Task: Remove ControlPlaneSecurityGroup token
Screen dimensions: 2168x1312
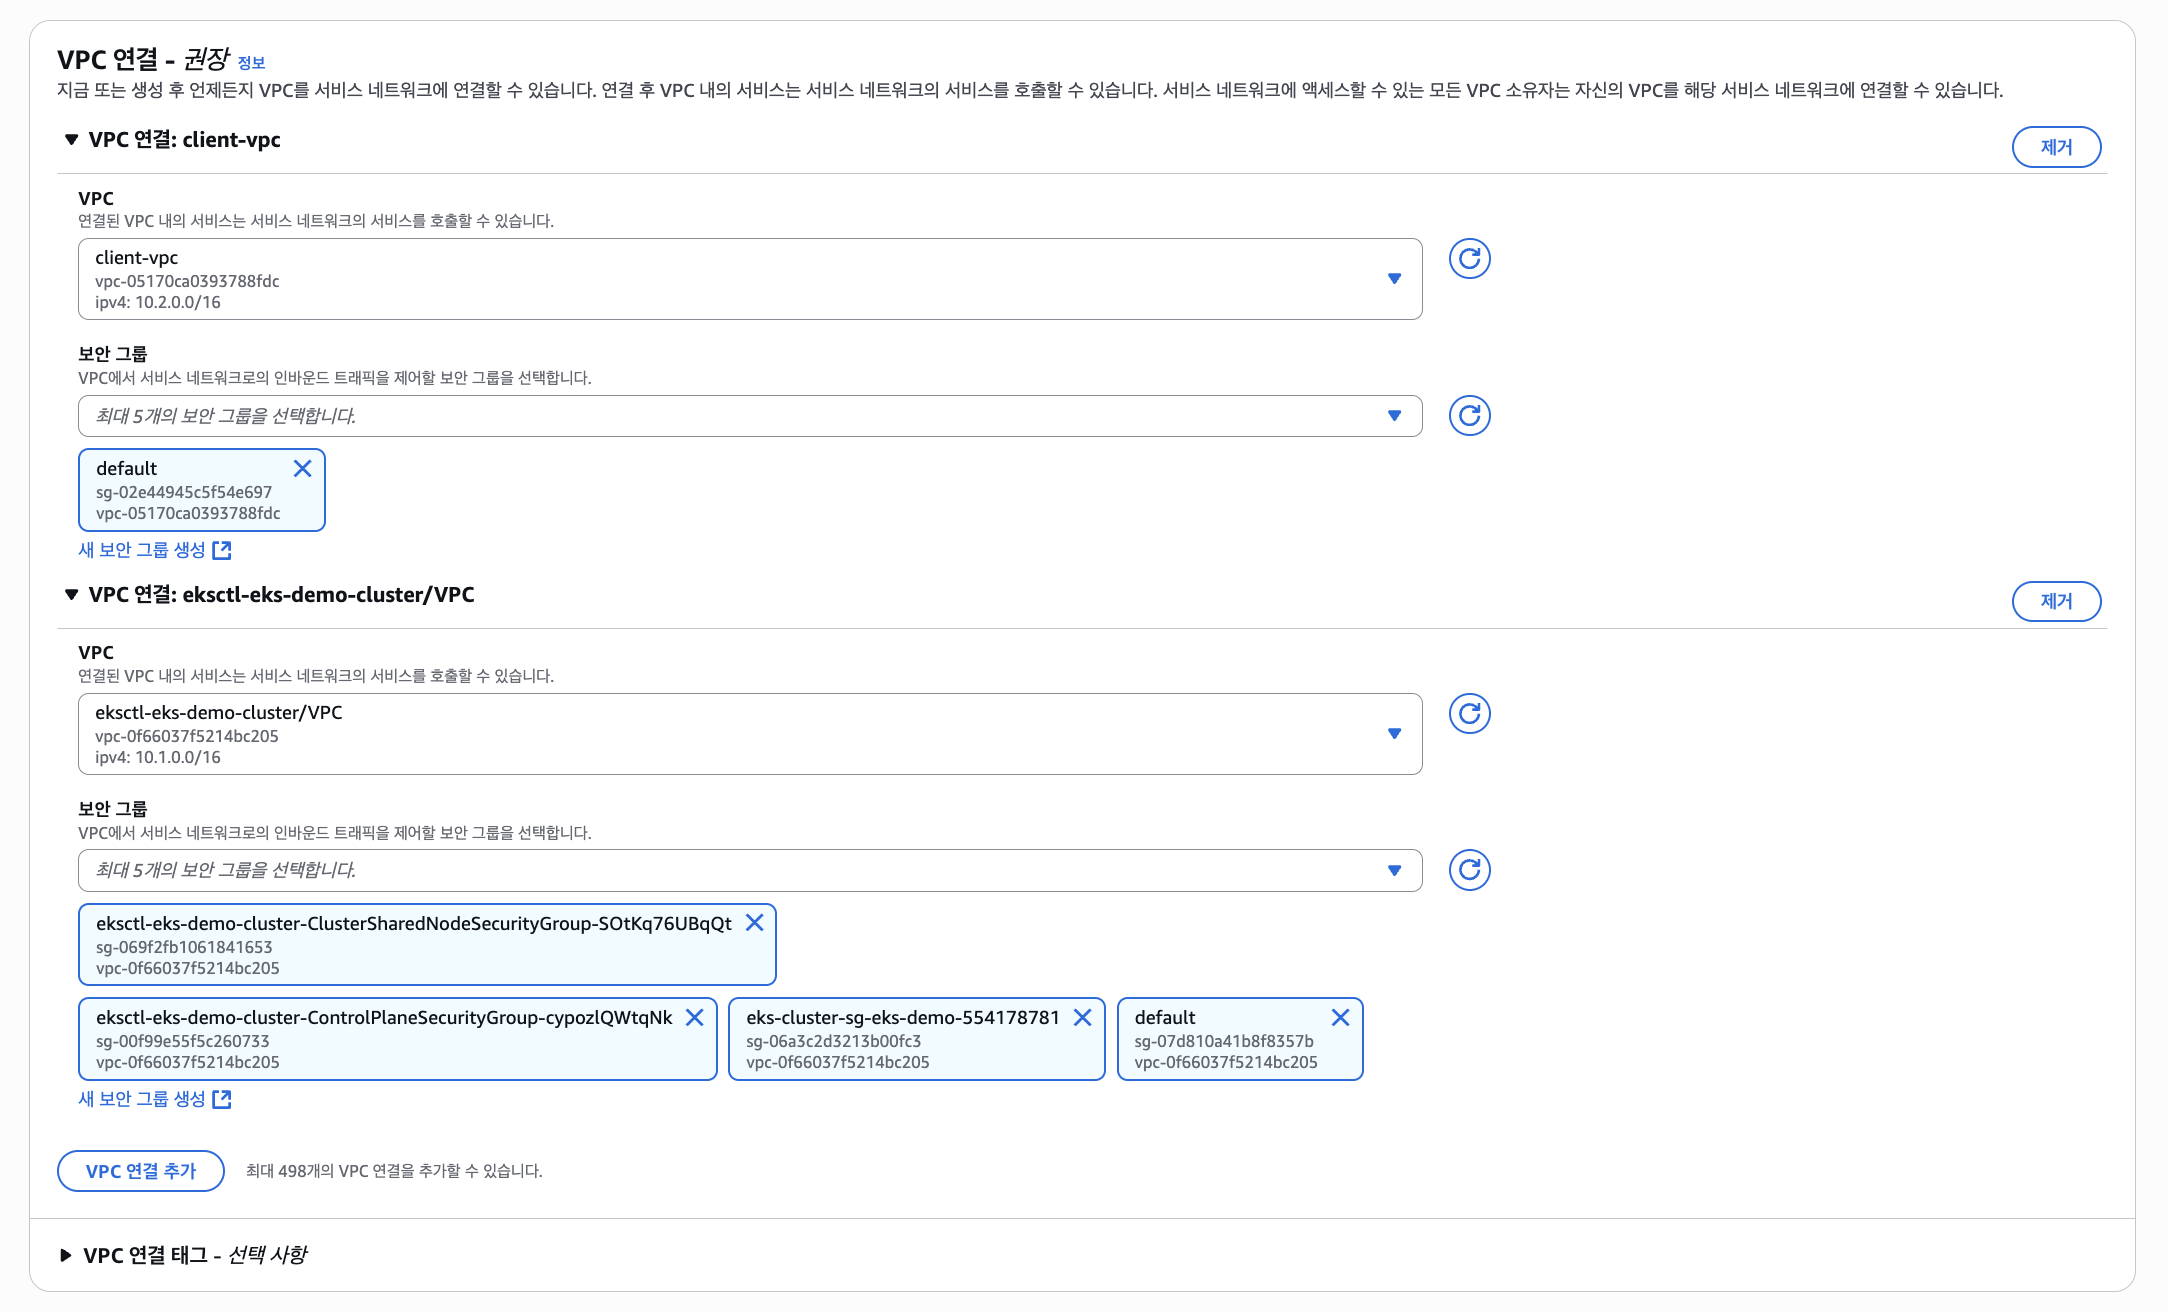Action: click(695, 1017)
